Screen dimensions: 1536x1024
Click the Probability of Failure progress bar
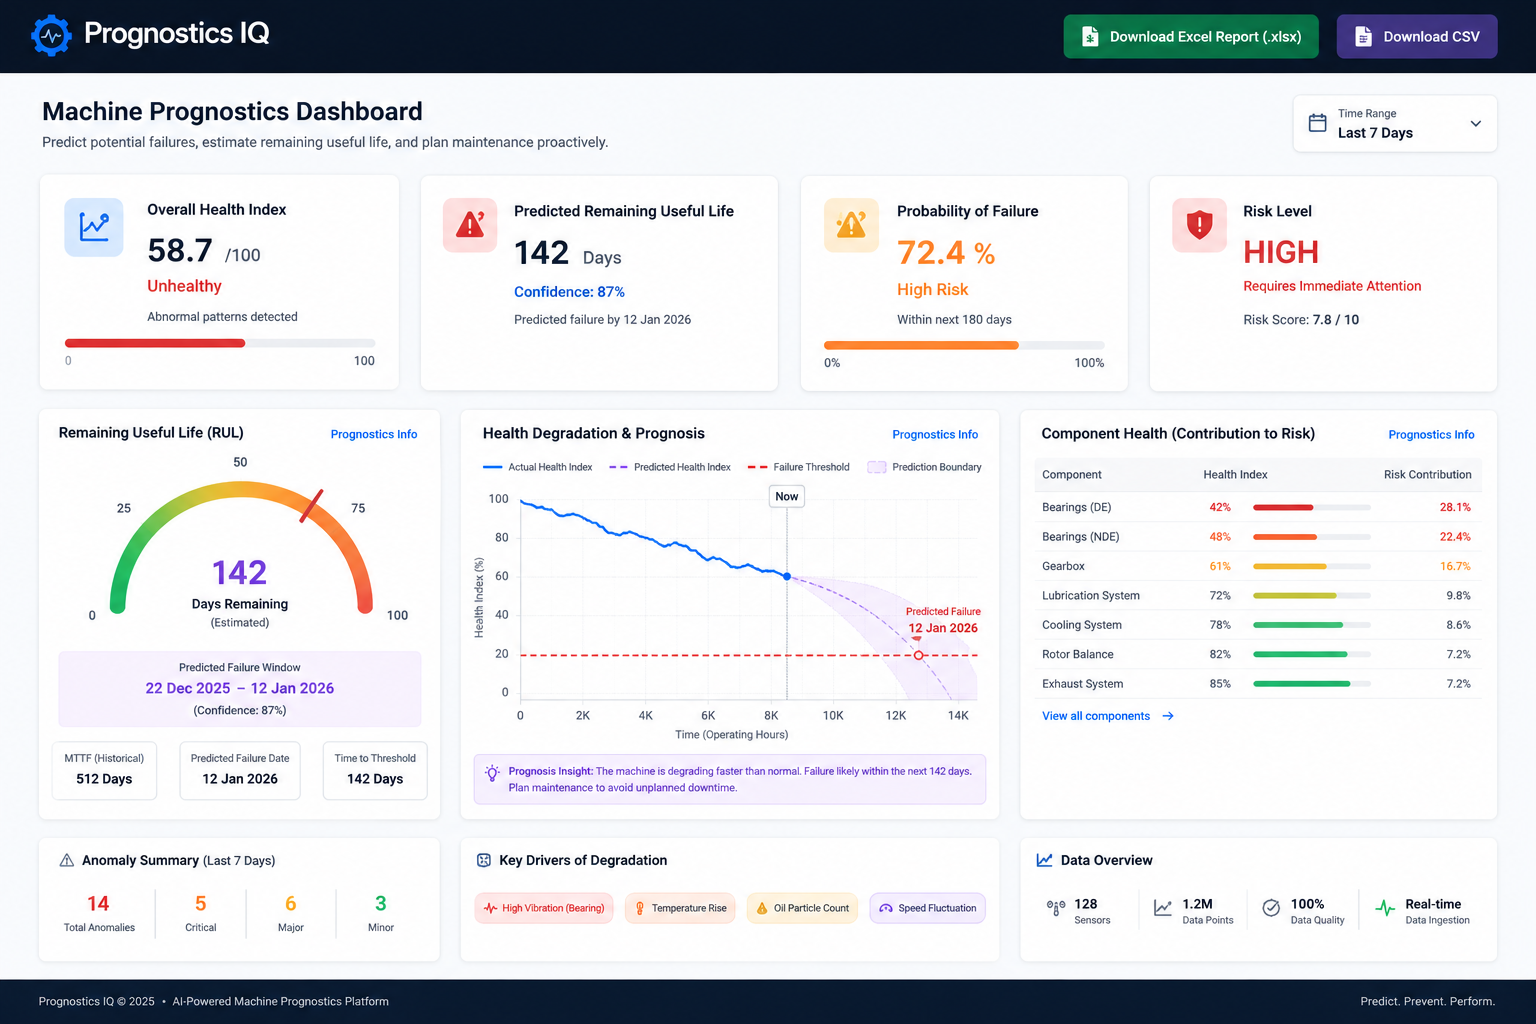964,345
